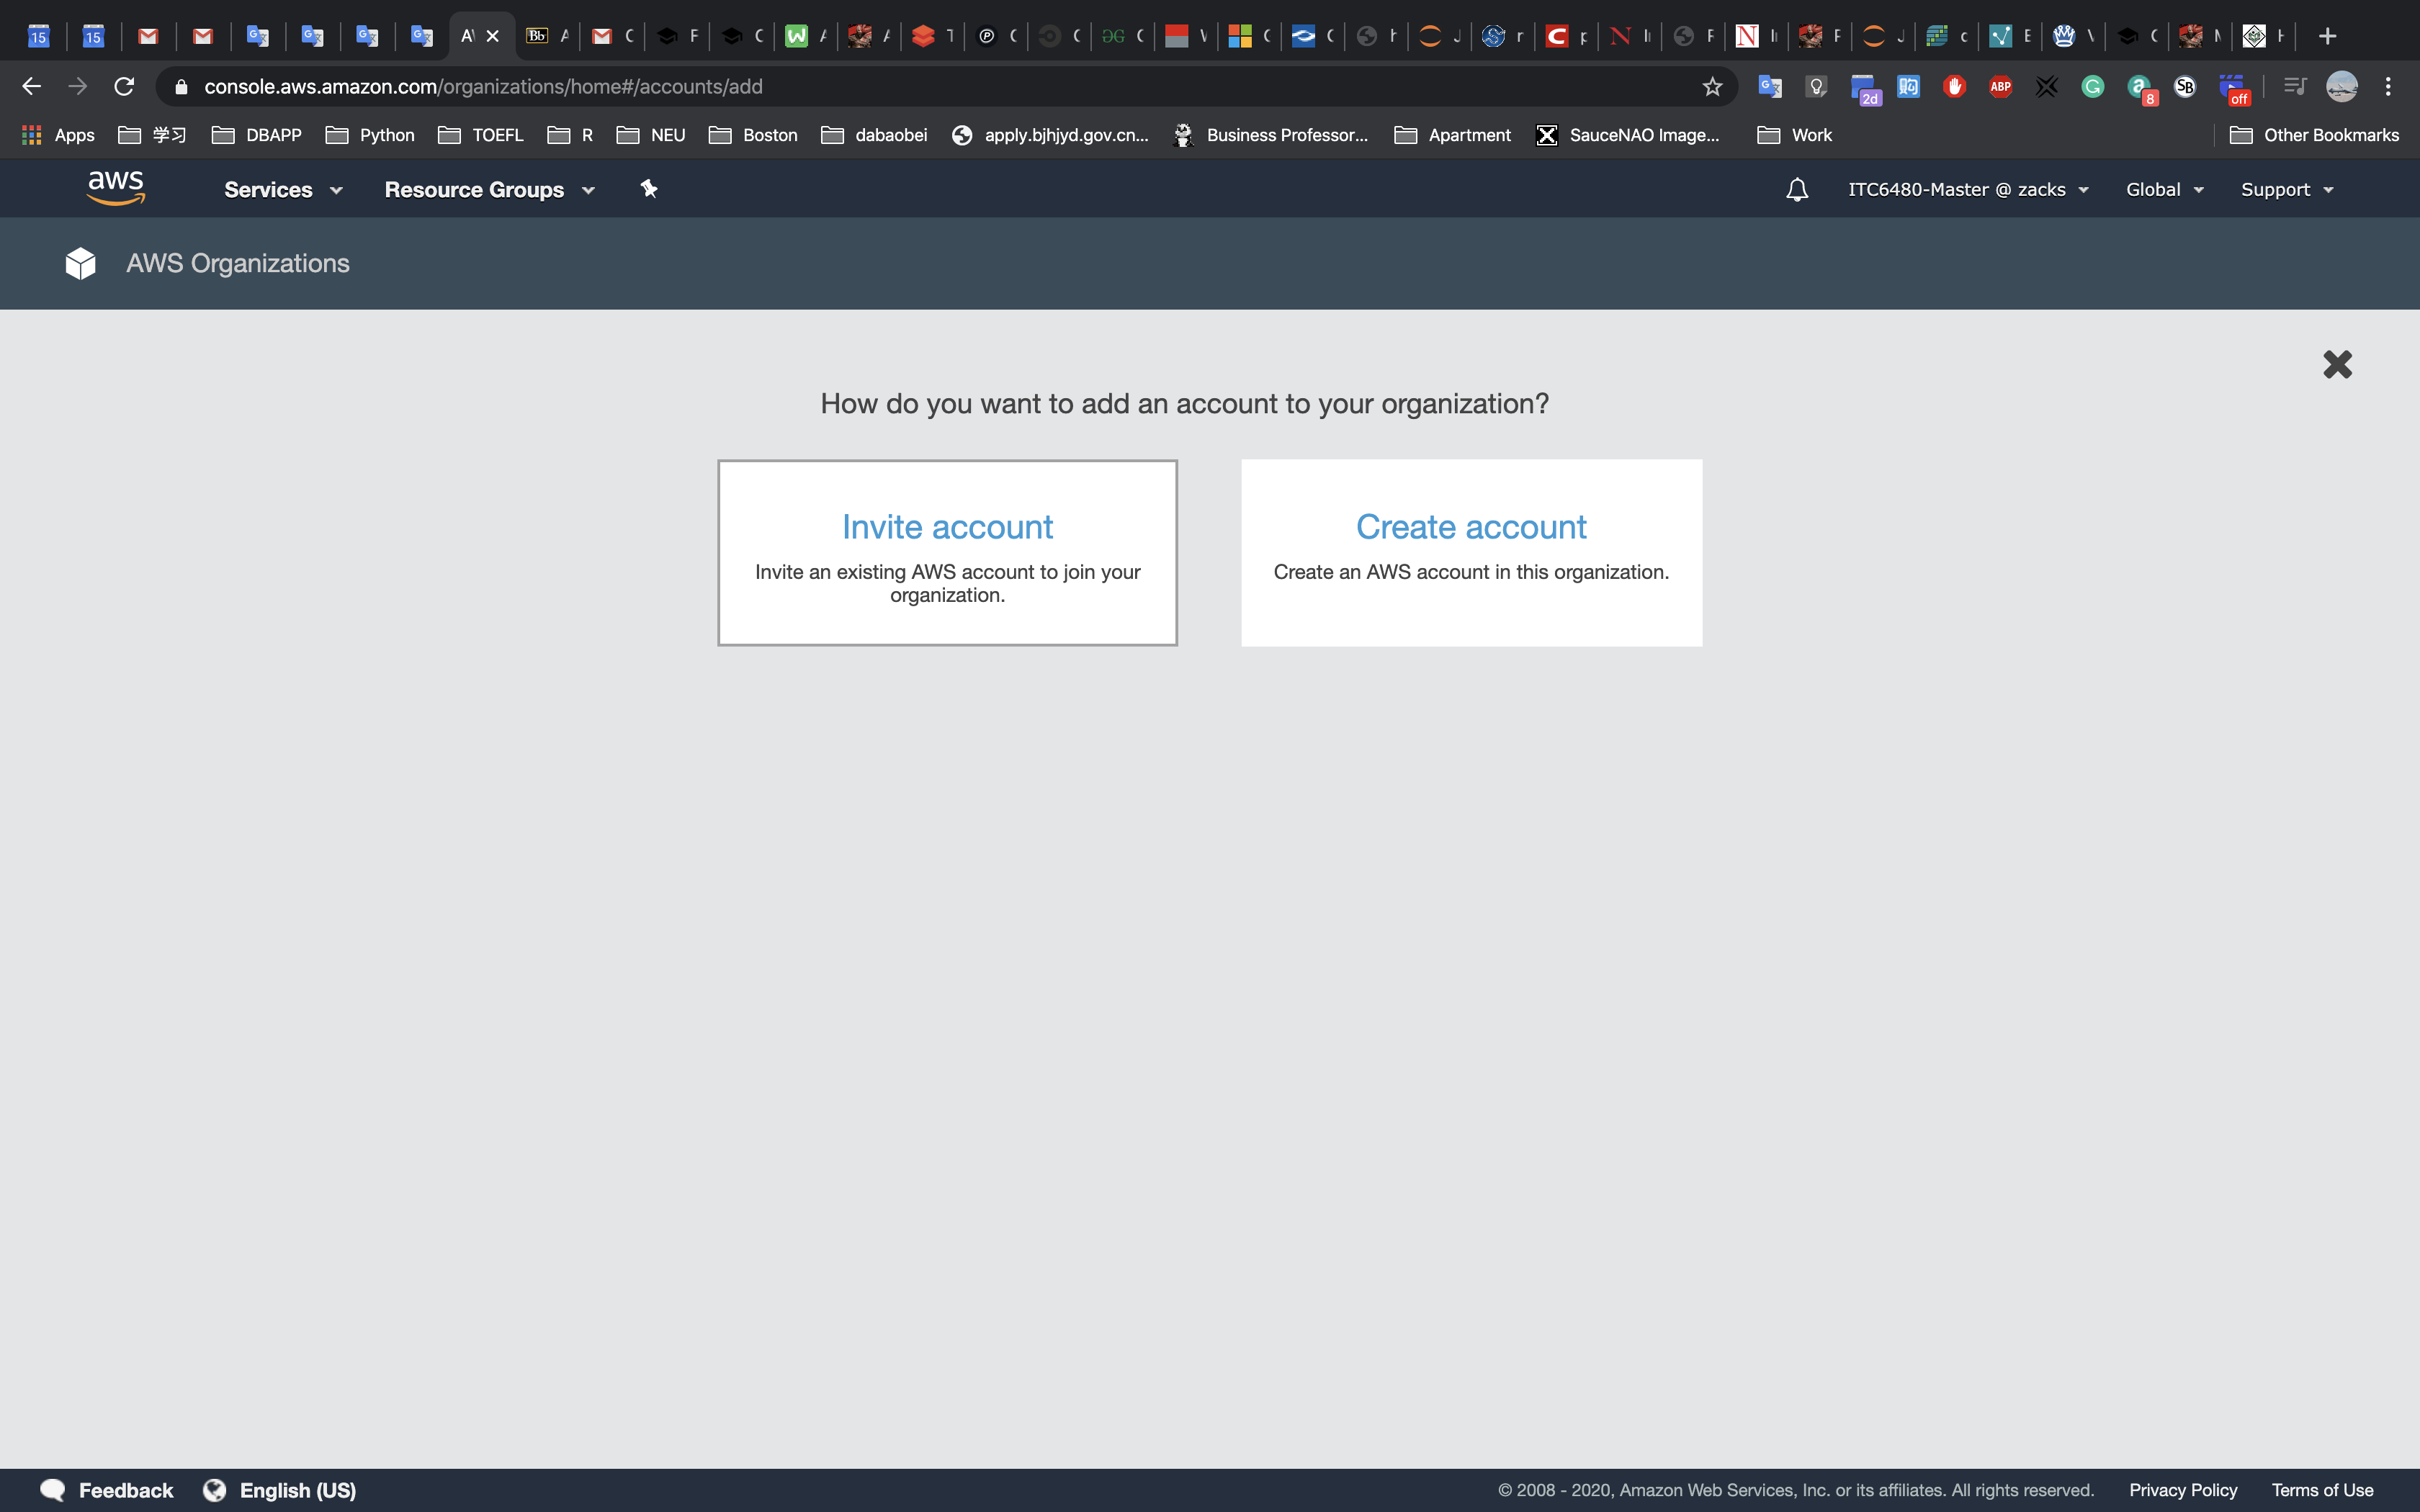Bookmark this page with the star icon
This screenshot has width=2420, height=1512.
pyautogui.click(x=1712, y=87)
